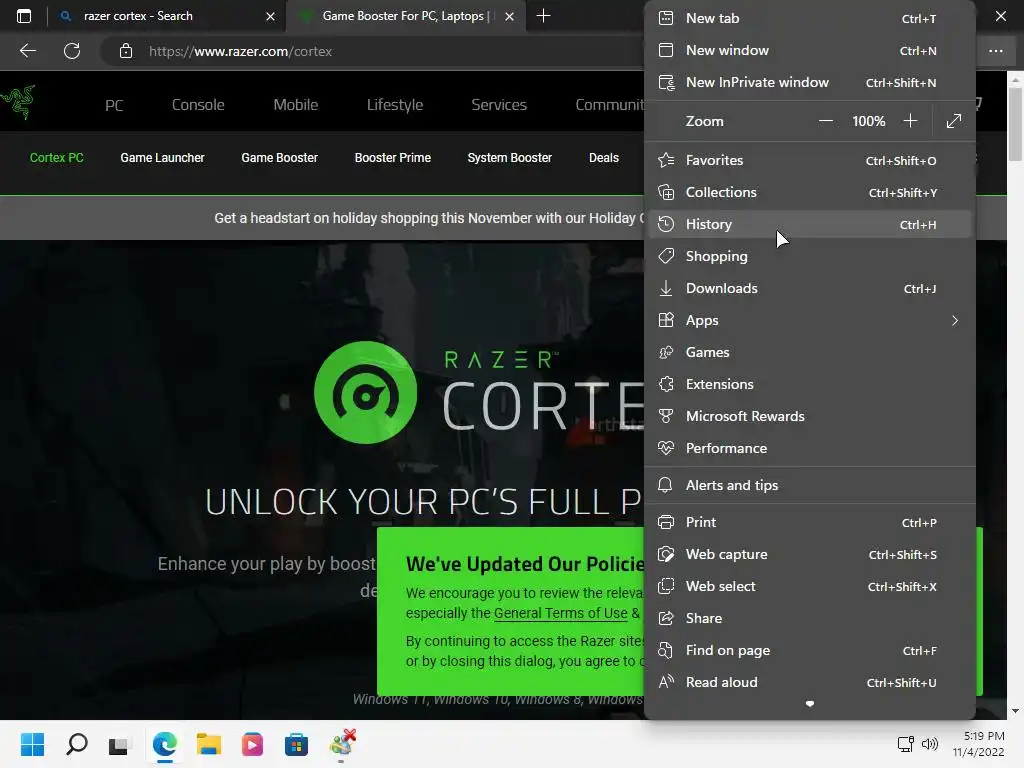Click the Read aloud icon

tap(665, 682)
